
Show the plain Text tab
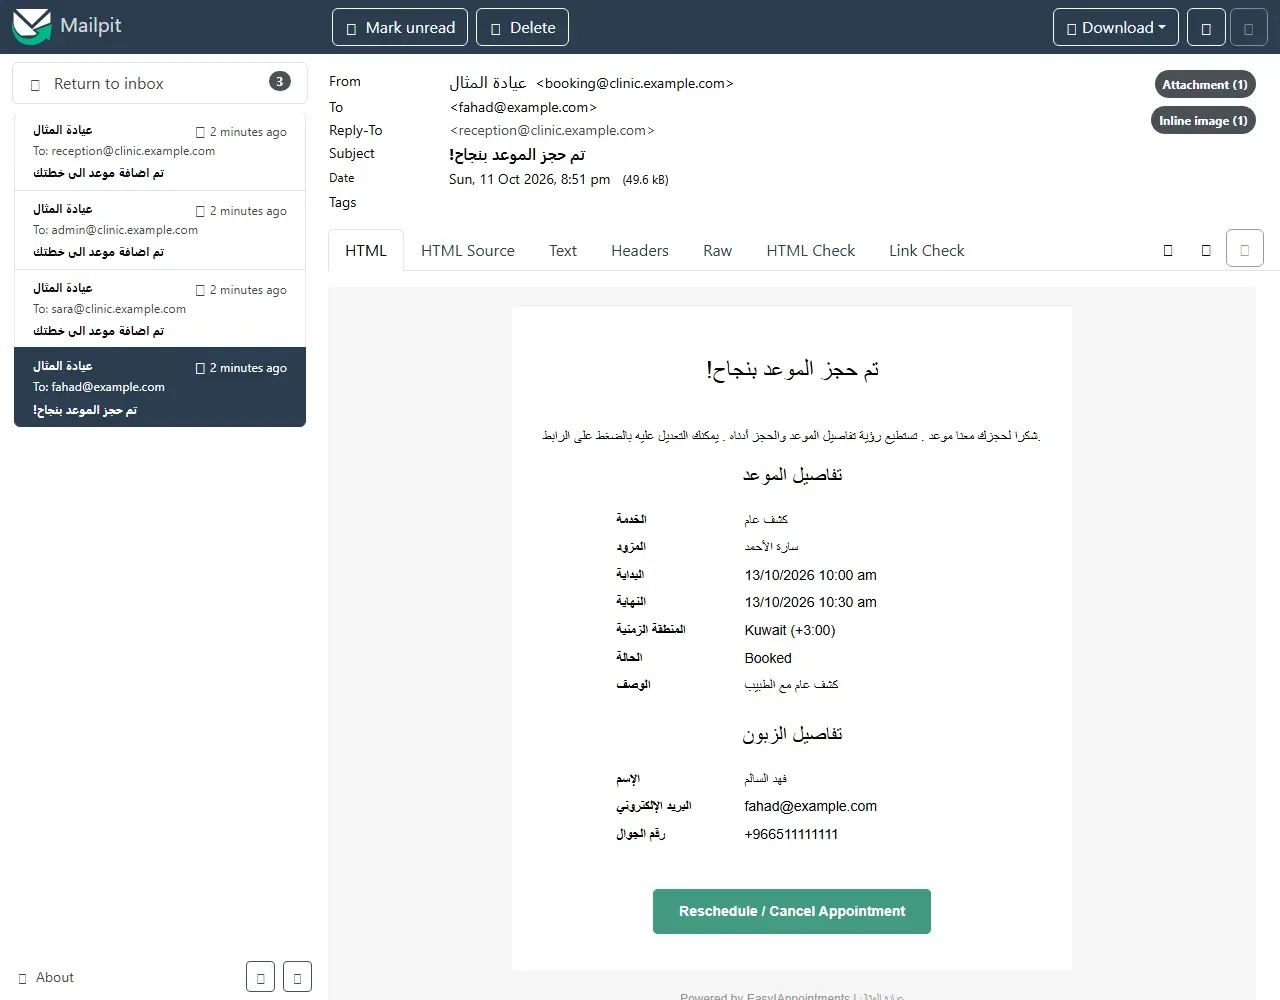(563, 251)
